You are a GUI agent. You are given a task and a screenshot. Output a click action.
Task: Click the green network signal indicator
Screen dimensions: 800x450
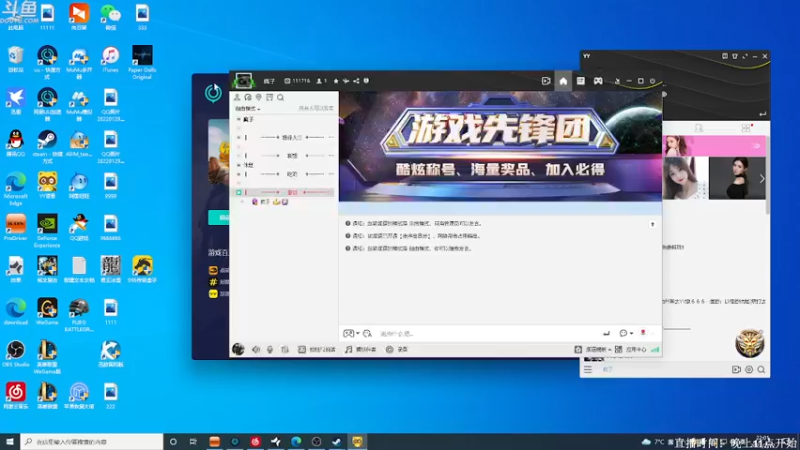coord(655,349)
